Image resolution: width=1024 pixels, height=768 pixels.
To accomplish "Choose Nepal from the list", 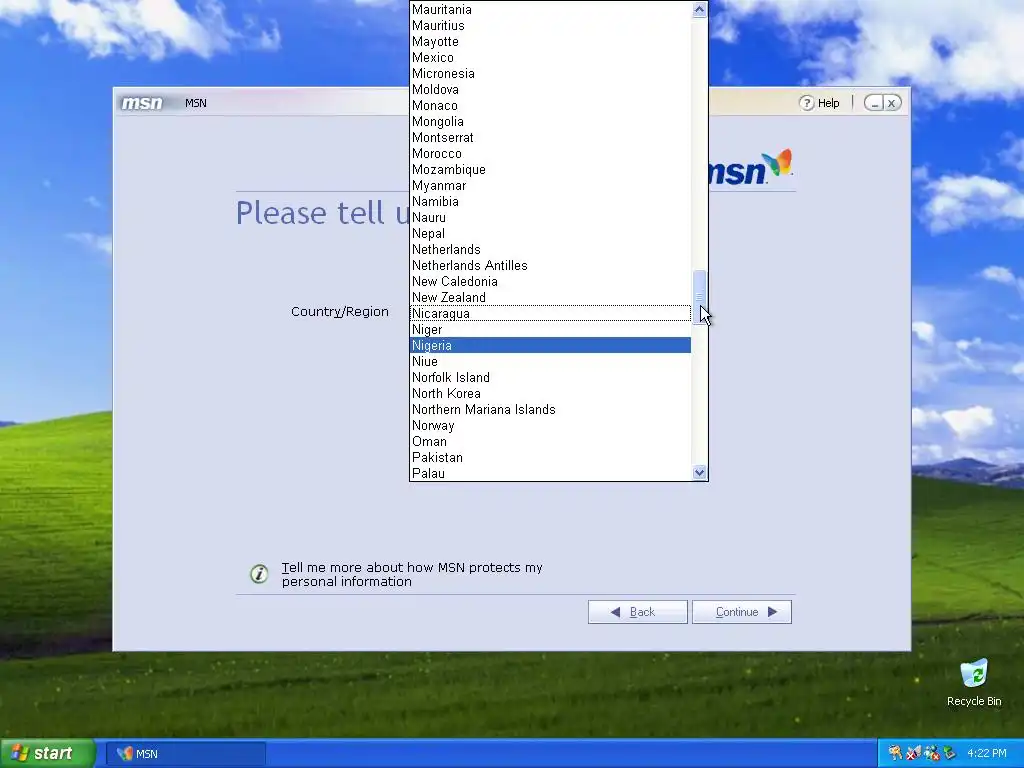I will pyautogui.click(x=551, y=234).
